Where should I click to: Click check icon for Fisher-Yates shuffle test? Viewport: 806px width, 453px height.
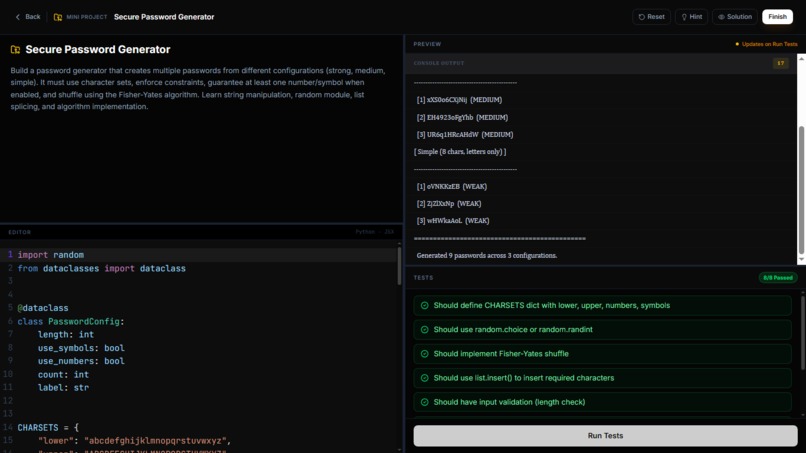425,354
